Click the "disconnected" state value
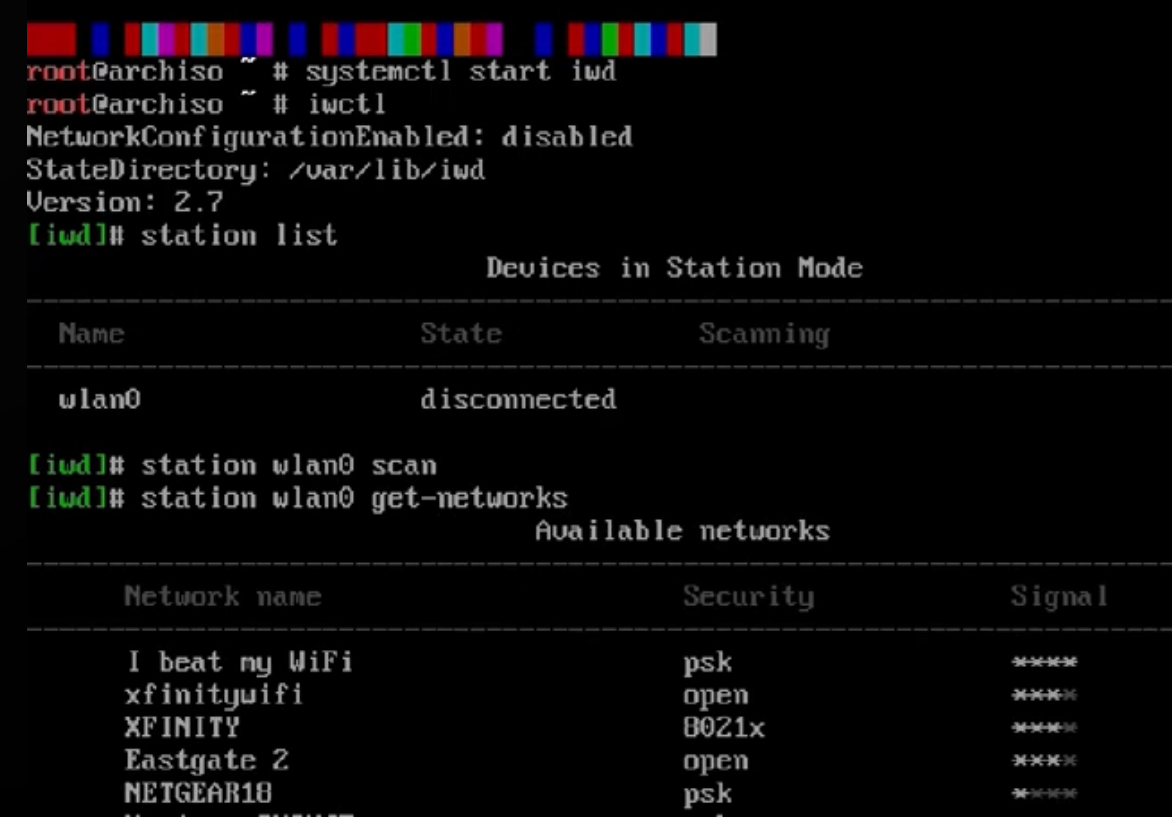Viewport: 1172px width, 817px height. (519, 399)
